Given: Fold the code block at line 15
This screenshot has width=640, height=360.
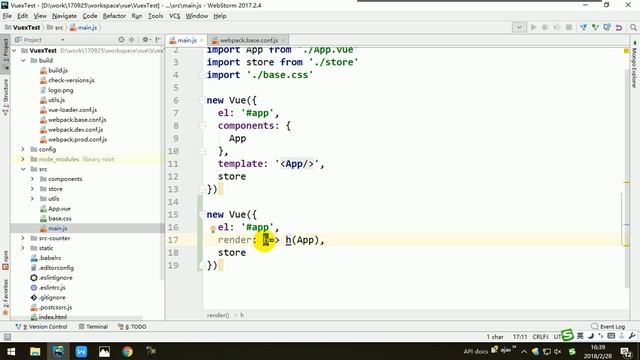Looking at the screenshot, I should (202, 215).
